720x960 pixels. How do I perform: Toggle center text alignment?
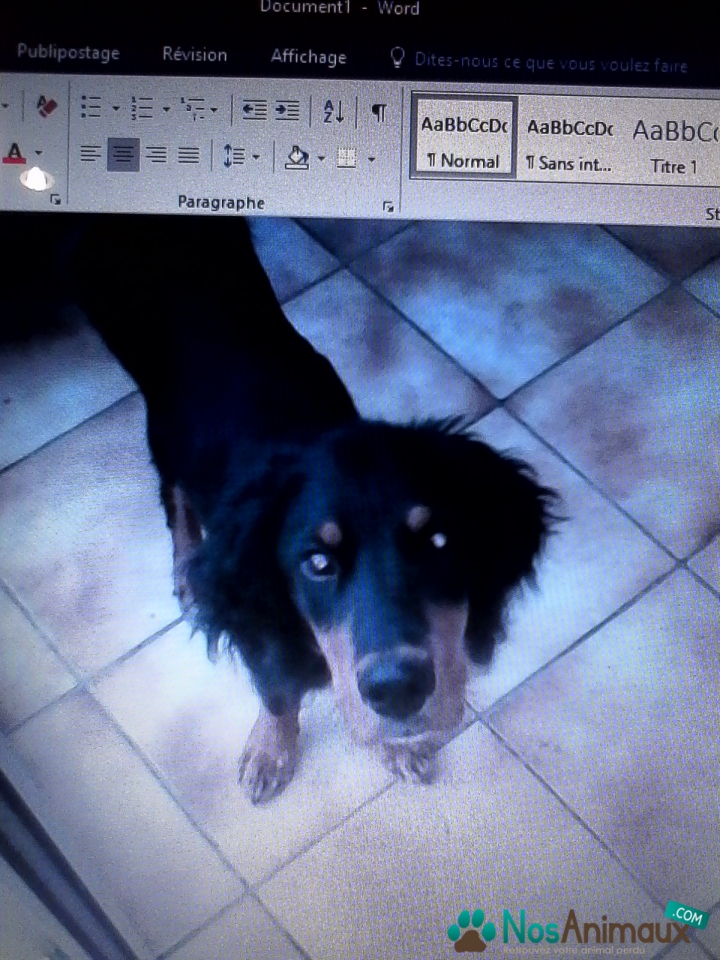click(123, 155)
